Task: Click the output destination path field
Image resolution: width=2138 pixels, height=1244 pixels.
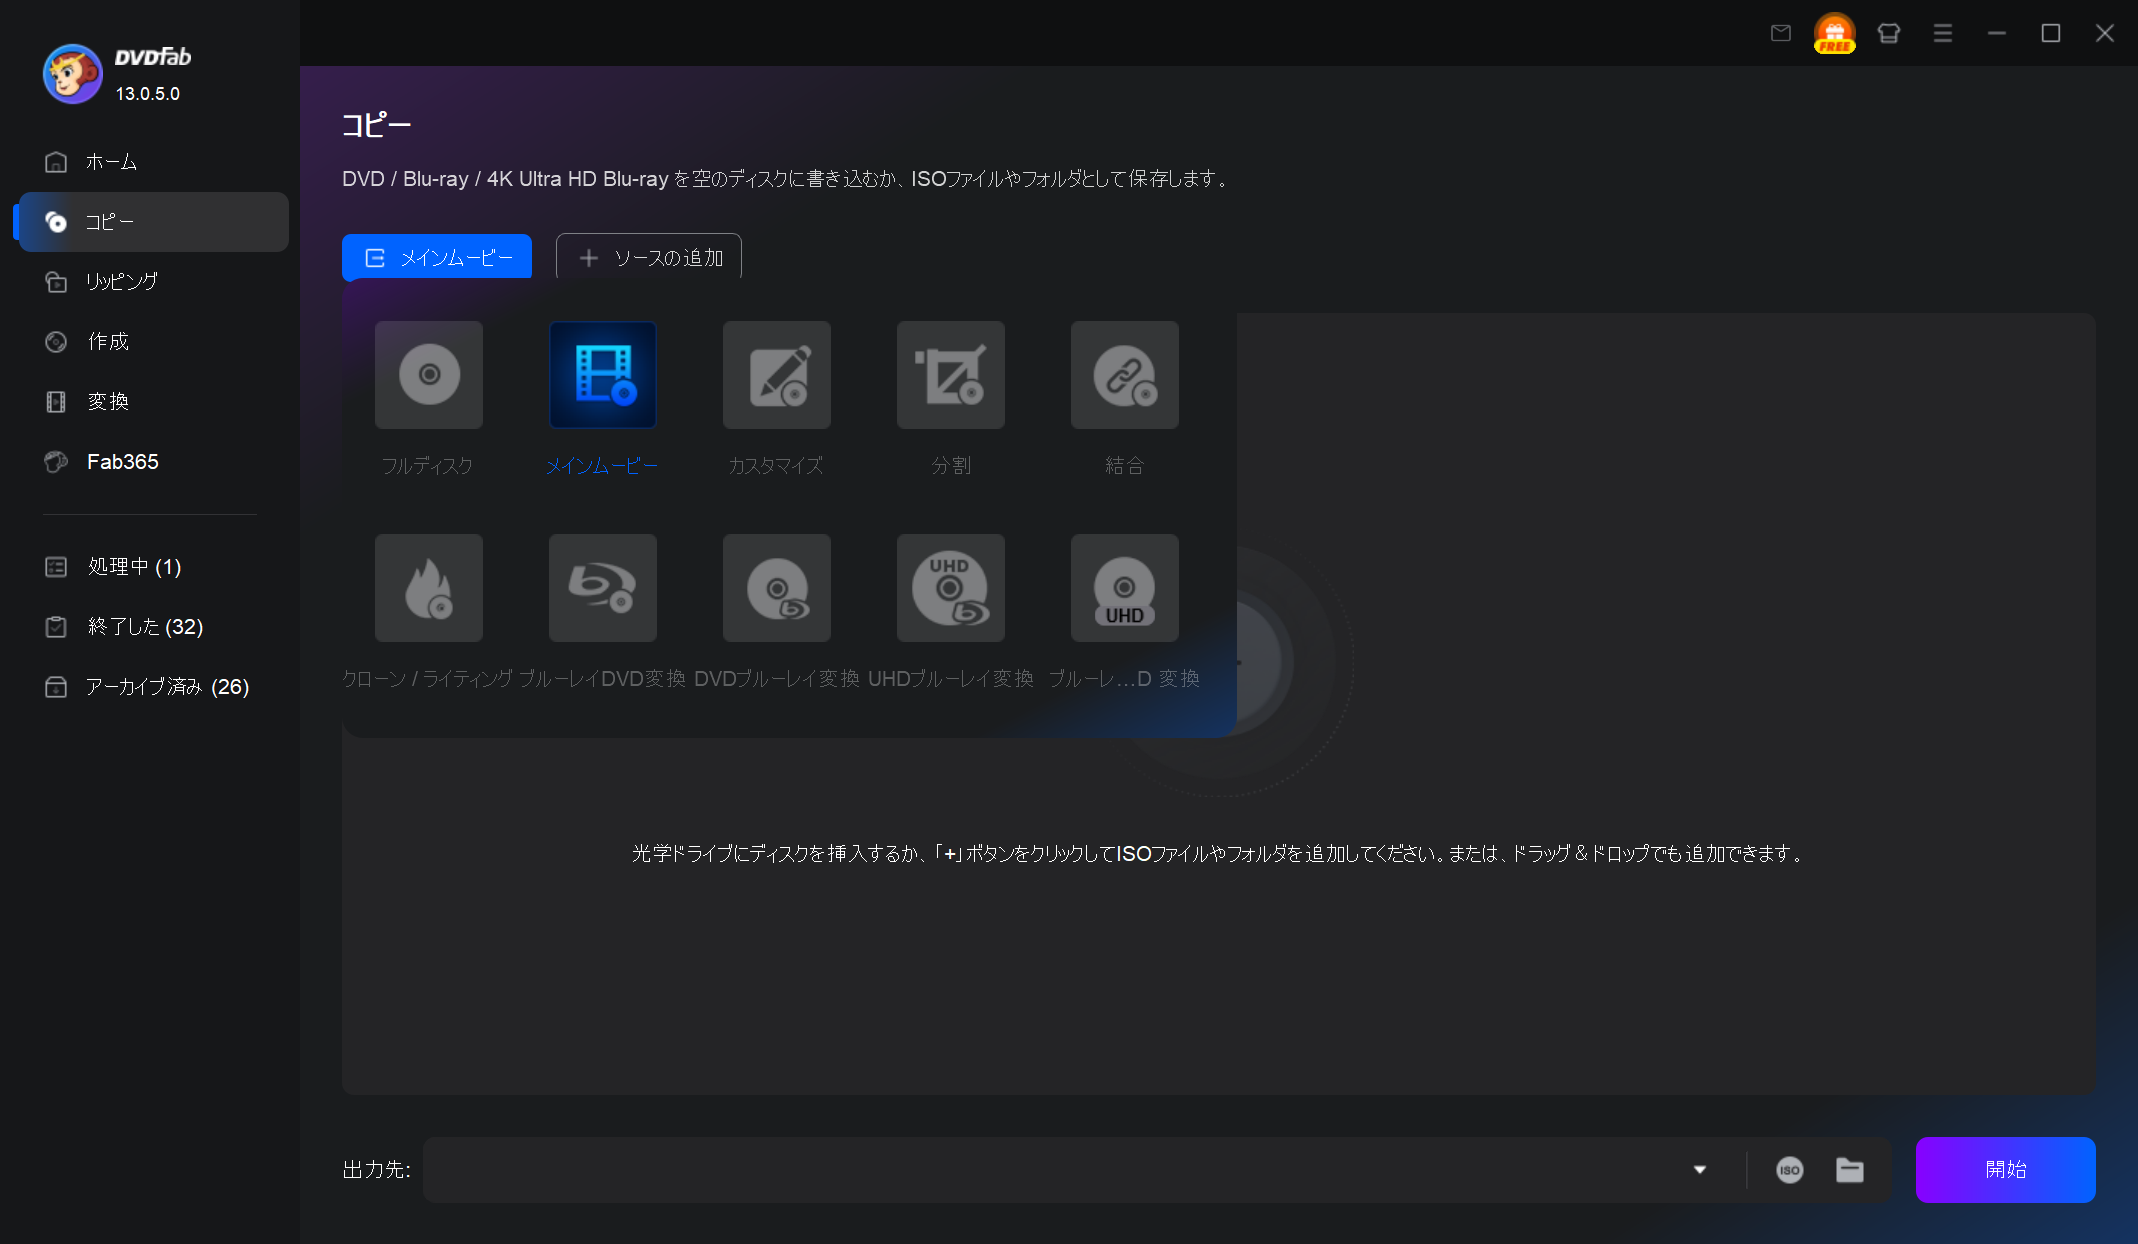Action: point(1050,1170)
